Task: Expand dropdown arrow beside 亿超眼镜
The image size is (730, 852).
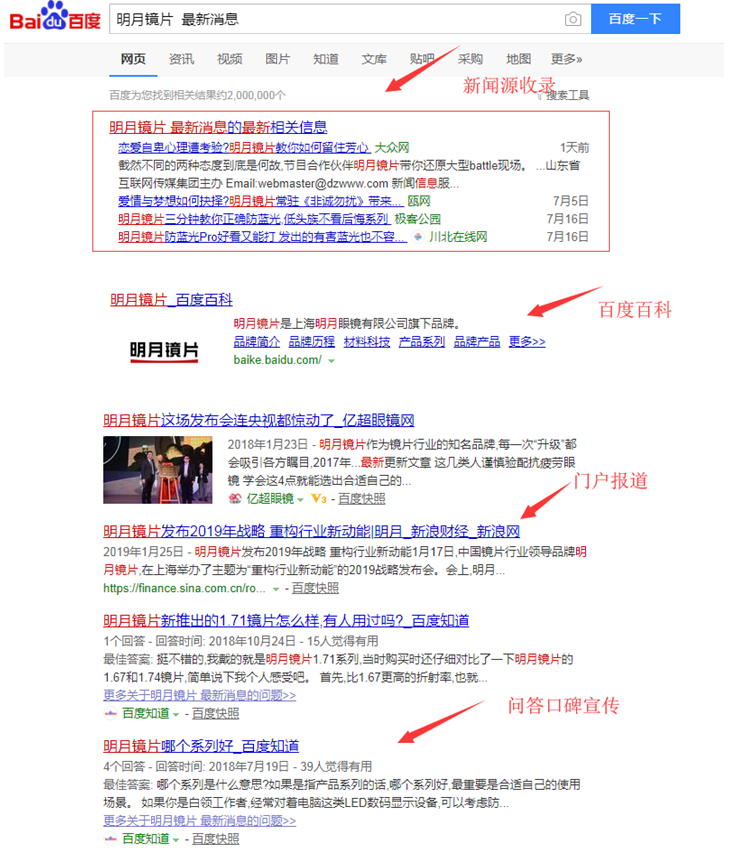Action: tap(301, 500)
